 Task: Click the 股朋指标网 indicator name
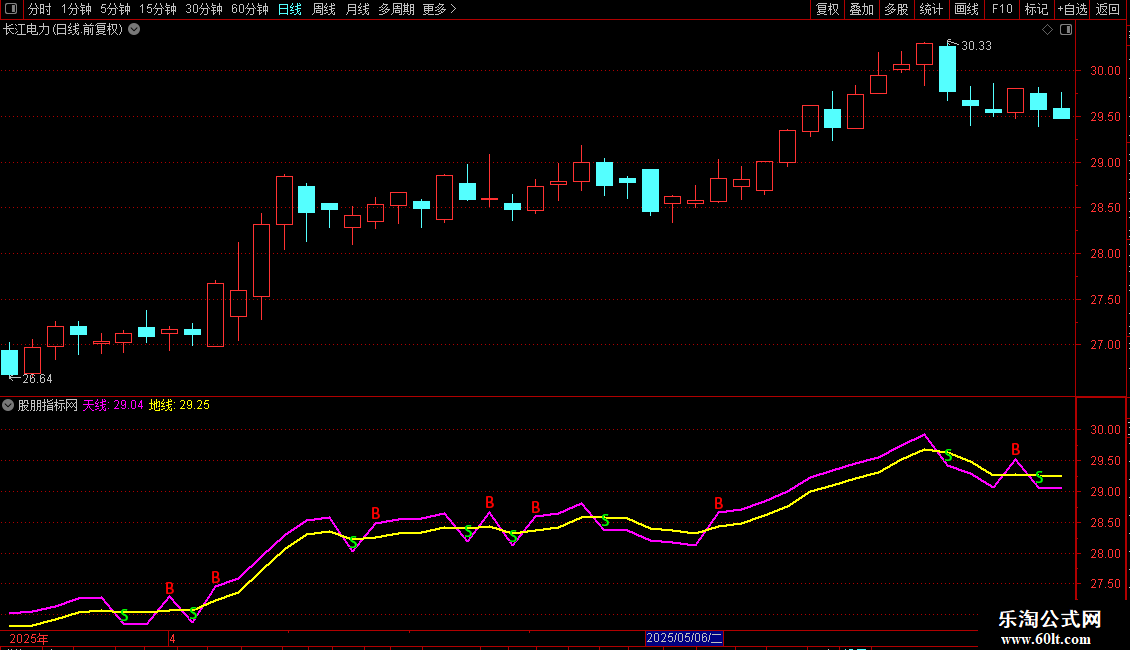(x=48, y=405)
